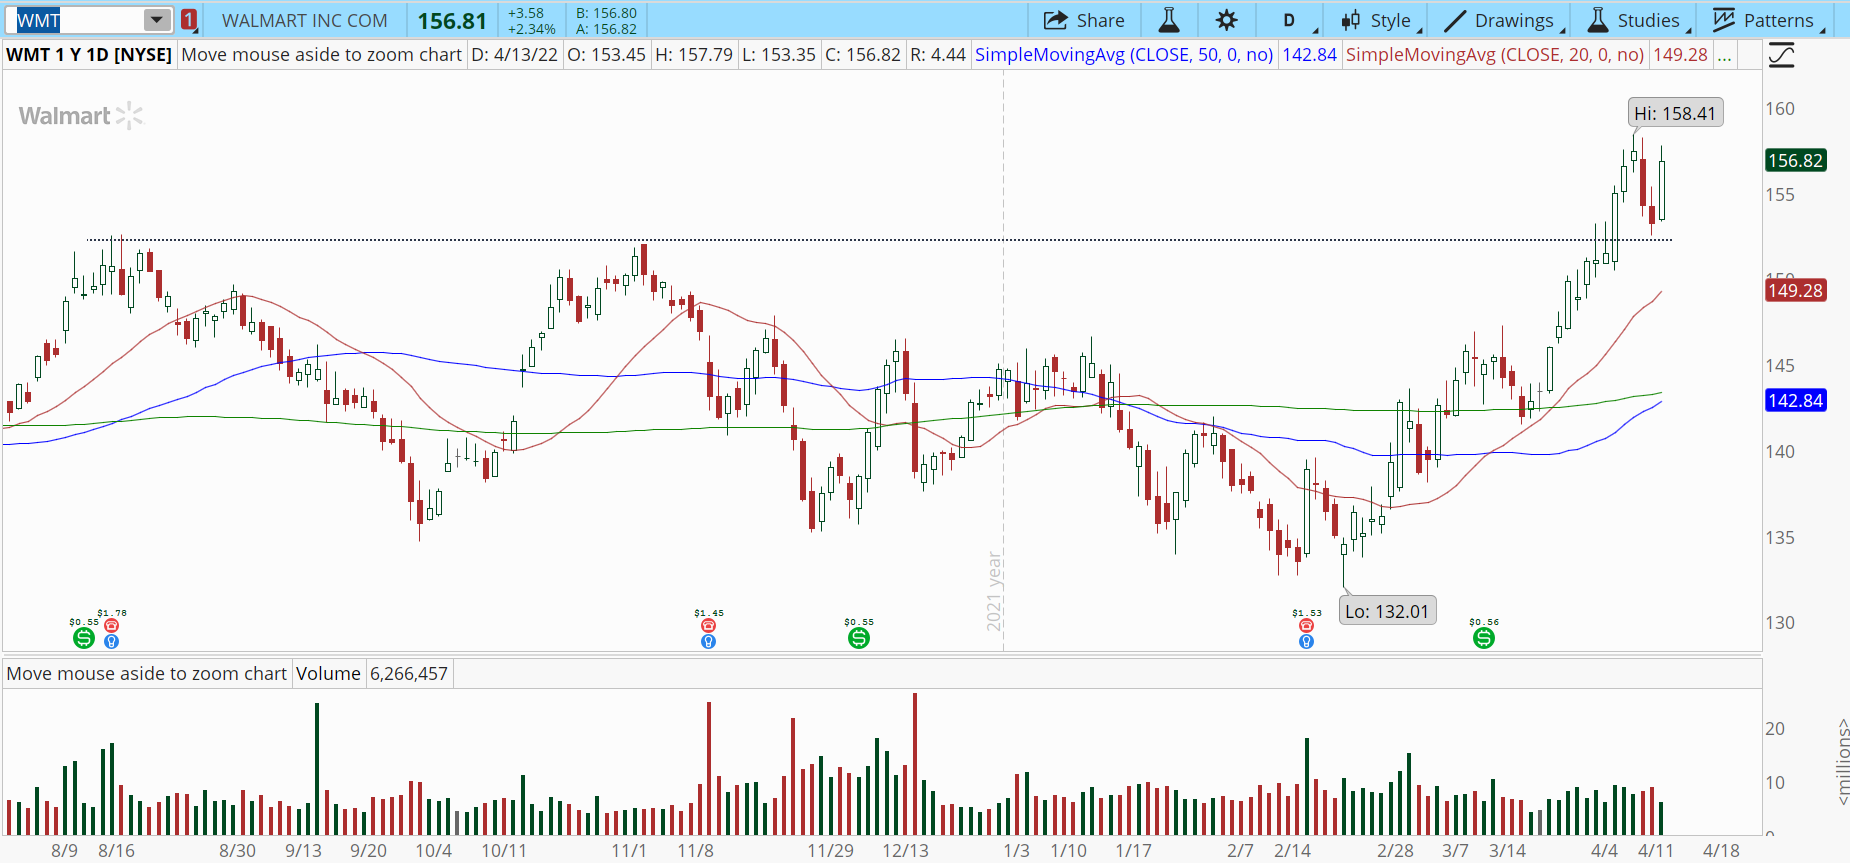
Task: Click the blue lightbulb below the $1.45 earnings marker
Action: click(x=708, y=641)
